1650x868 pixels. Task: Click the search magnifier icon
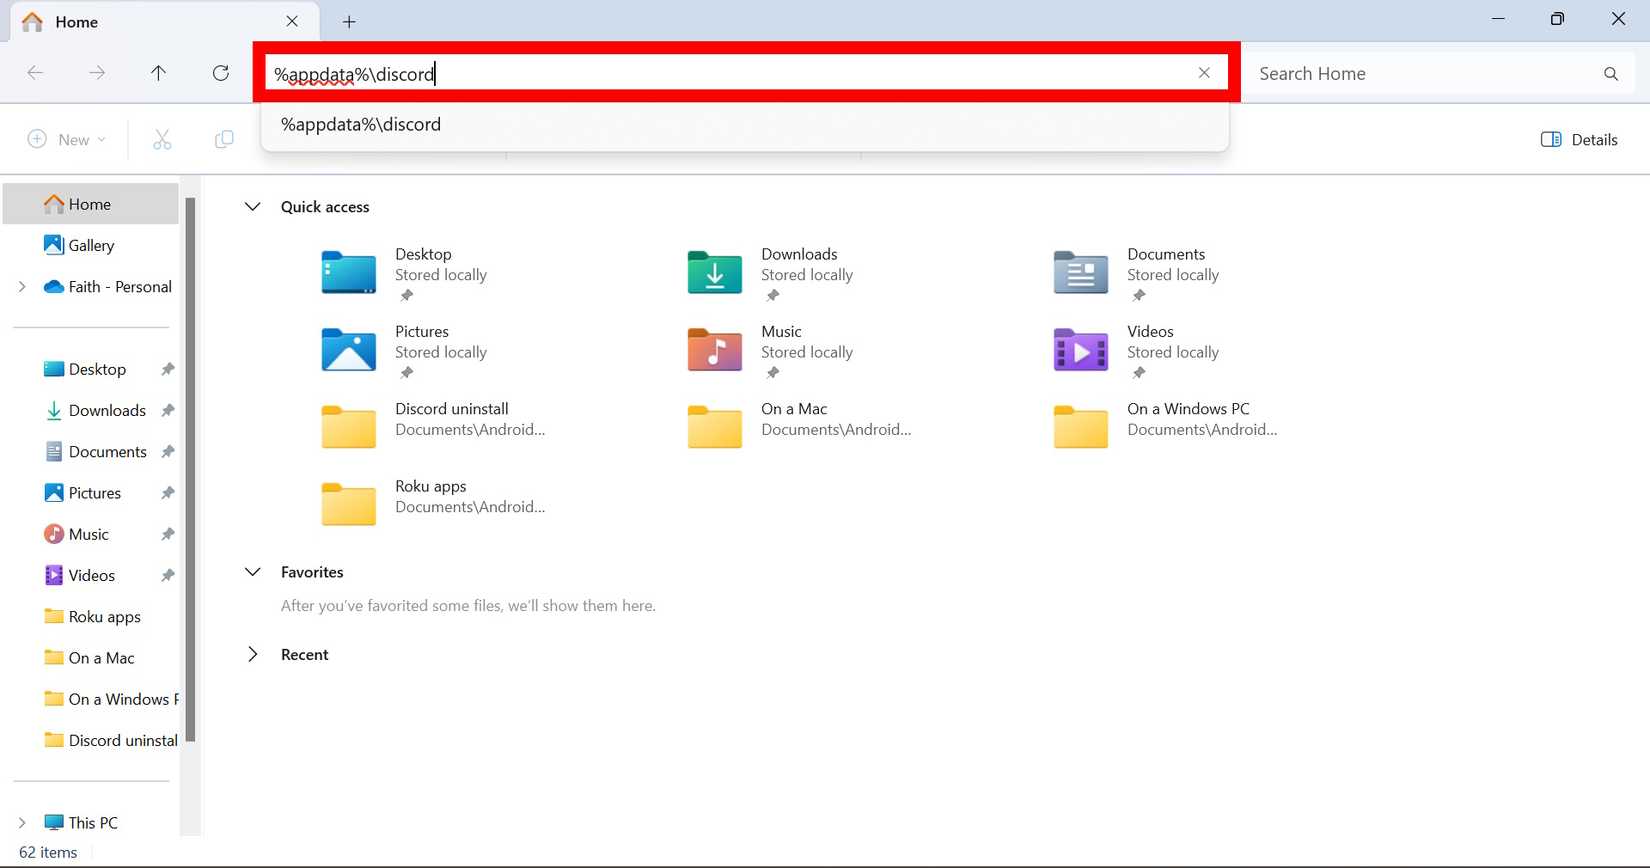click(1610, 74)
